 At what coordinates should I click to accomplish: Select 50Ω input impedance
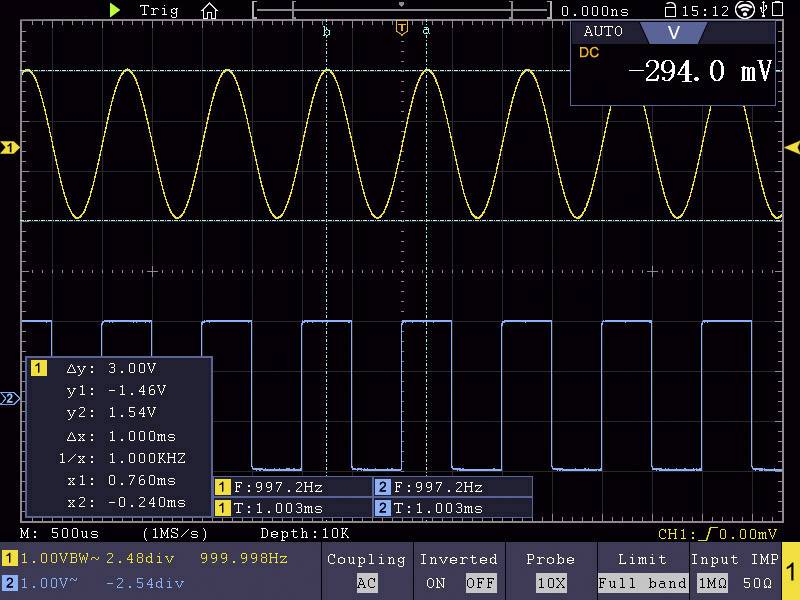(x=755, y=582)
